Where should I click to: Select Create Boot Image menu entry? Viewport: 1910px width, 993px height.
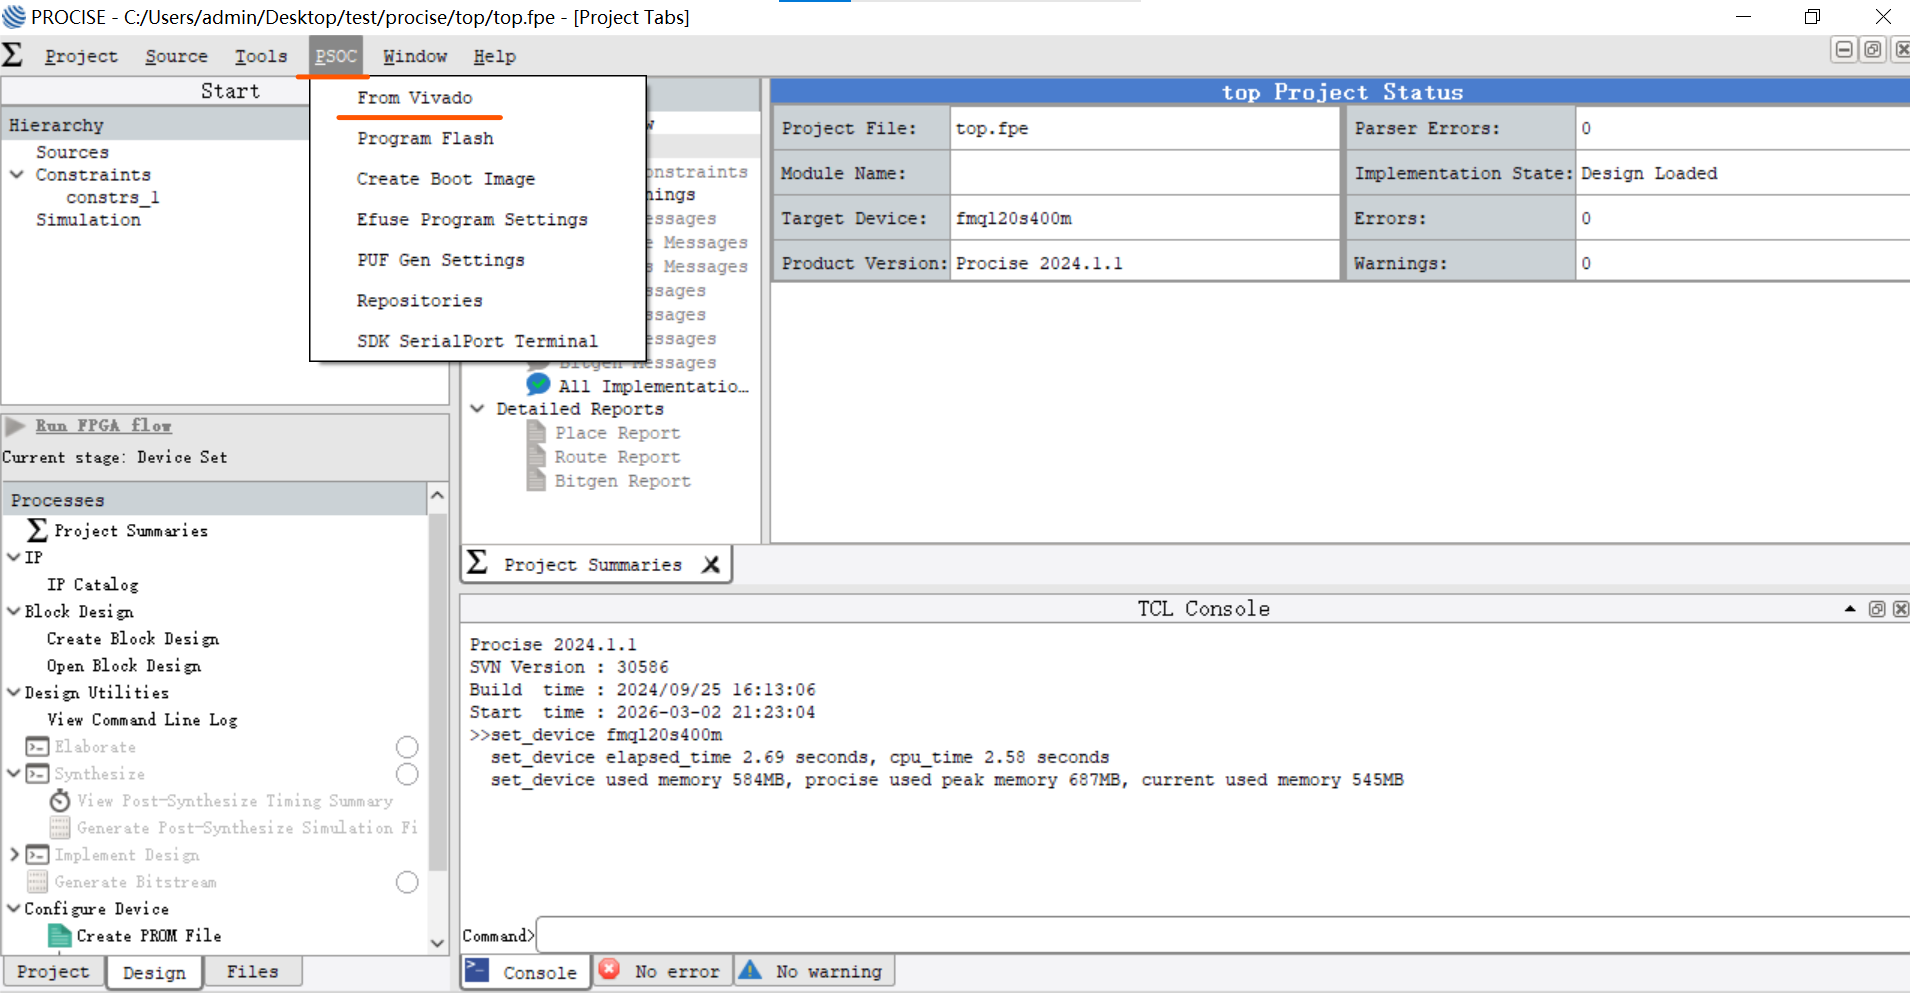(445, 179)
